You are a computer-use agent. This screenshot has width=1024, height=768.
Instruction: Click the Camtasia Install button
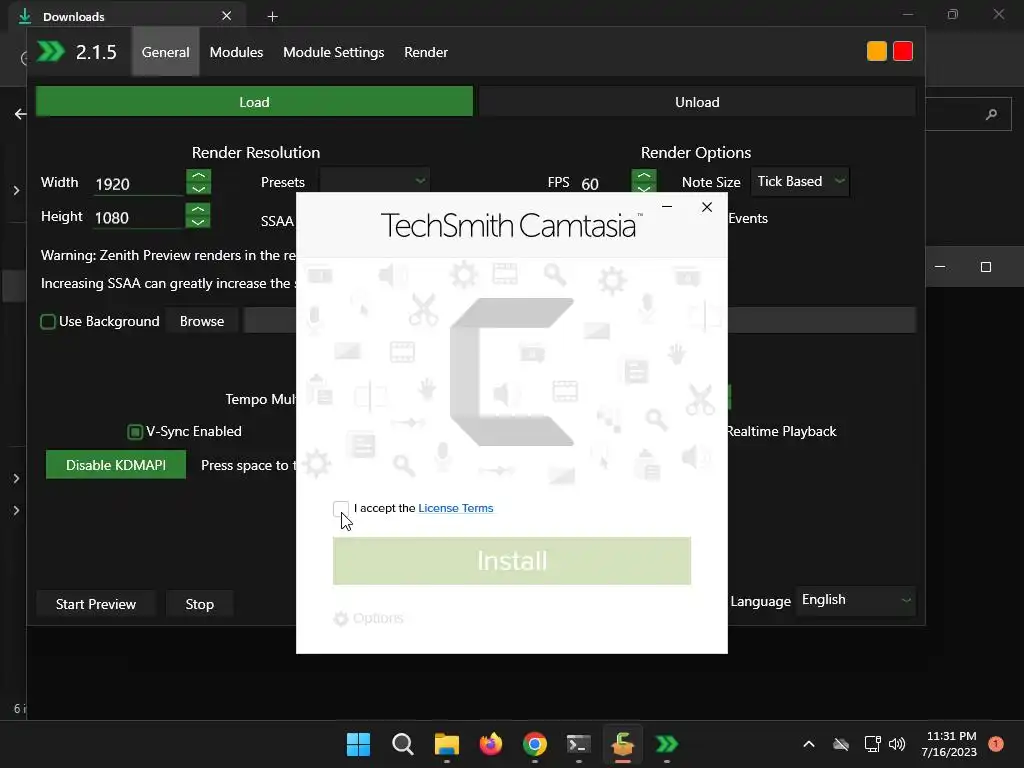pyautogui.click(x=512, y=560)
